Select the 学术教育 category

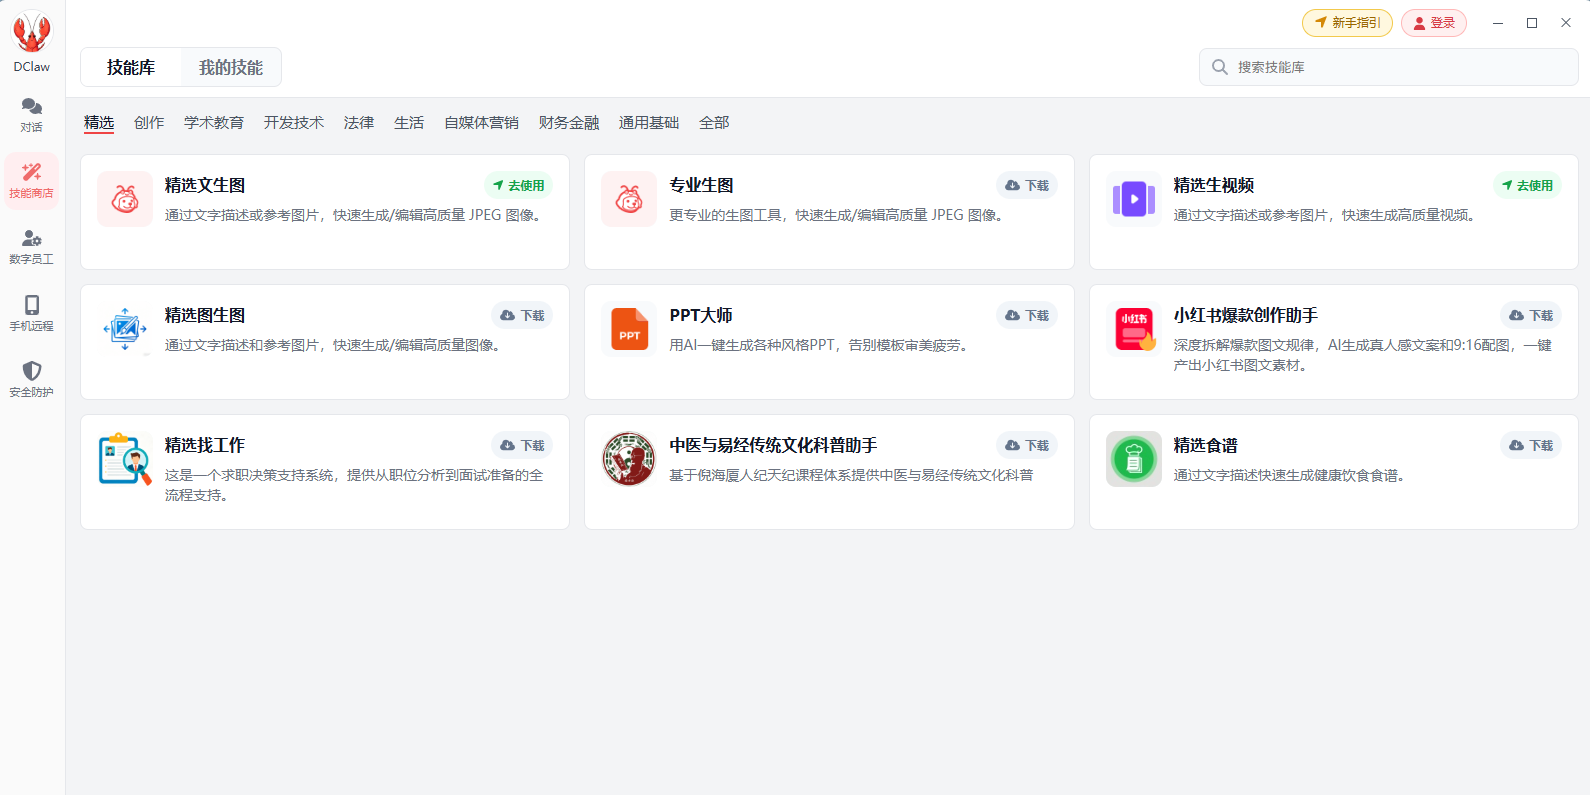214,122
